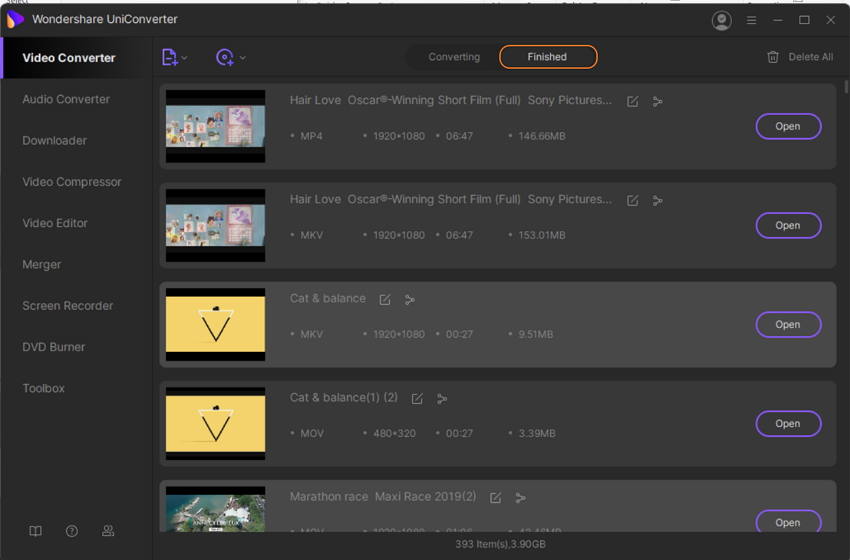Click the 9.51MB file size text

tap(536, 334)
